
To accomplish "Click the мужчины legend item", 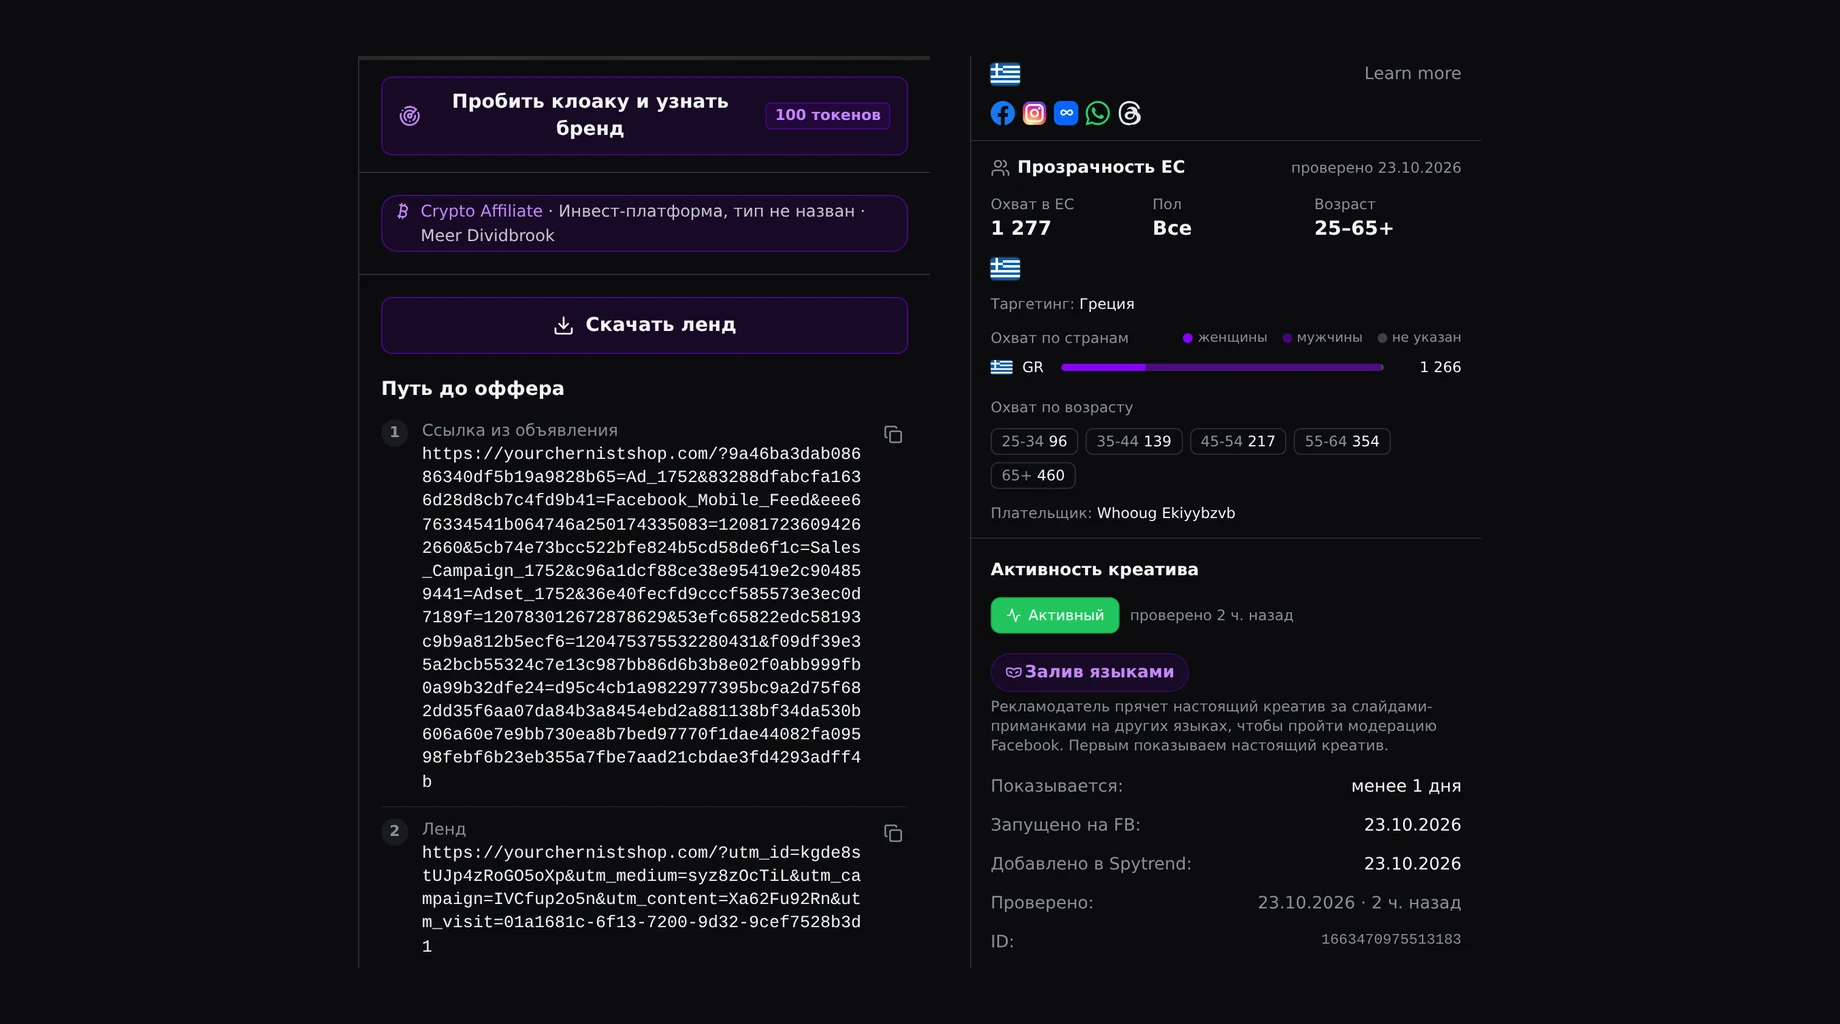I will (x=1322, y=338).
